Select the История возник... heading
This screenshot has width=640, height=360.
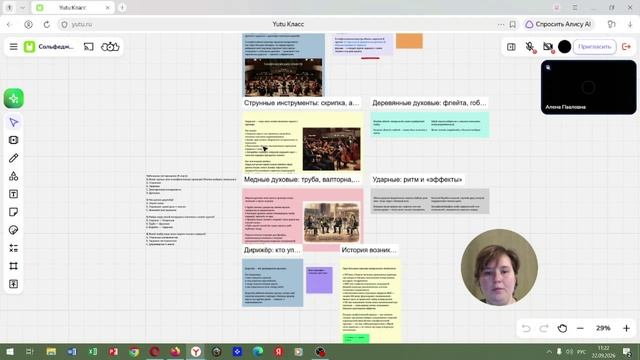(x=369, y=250)
